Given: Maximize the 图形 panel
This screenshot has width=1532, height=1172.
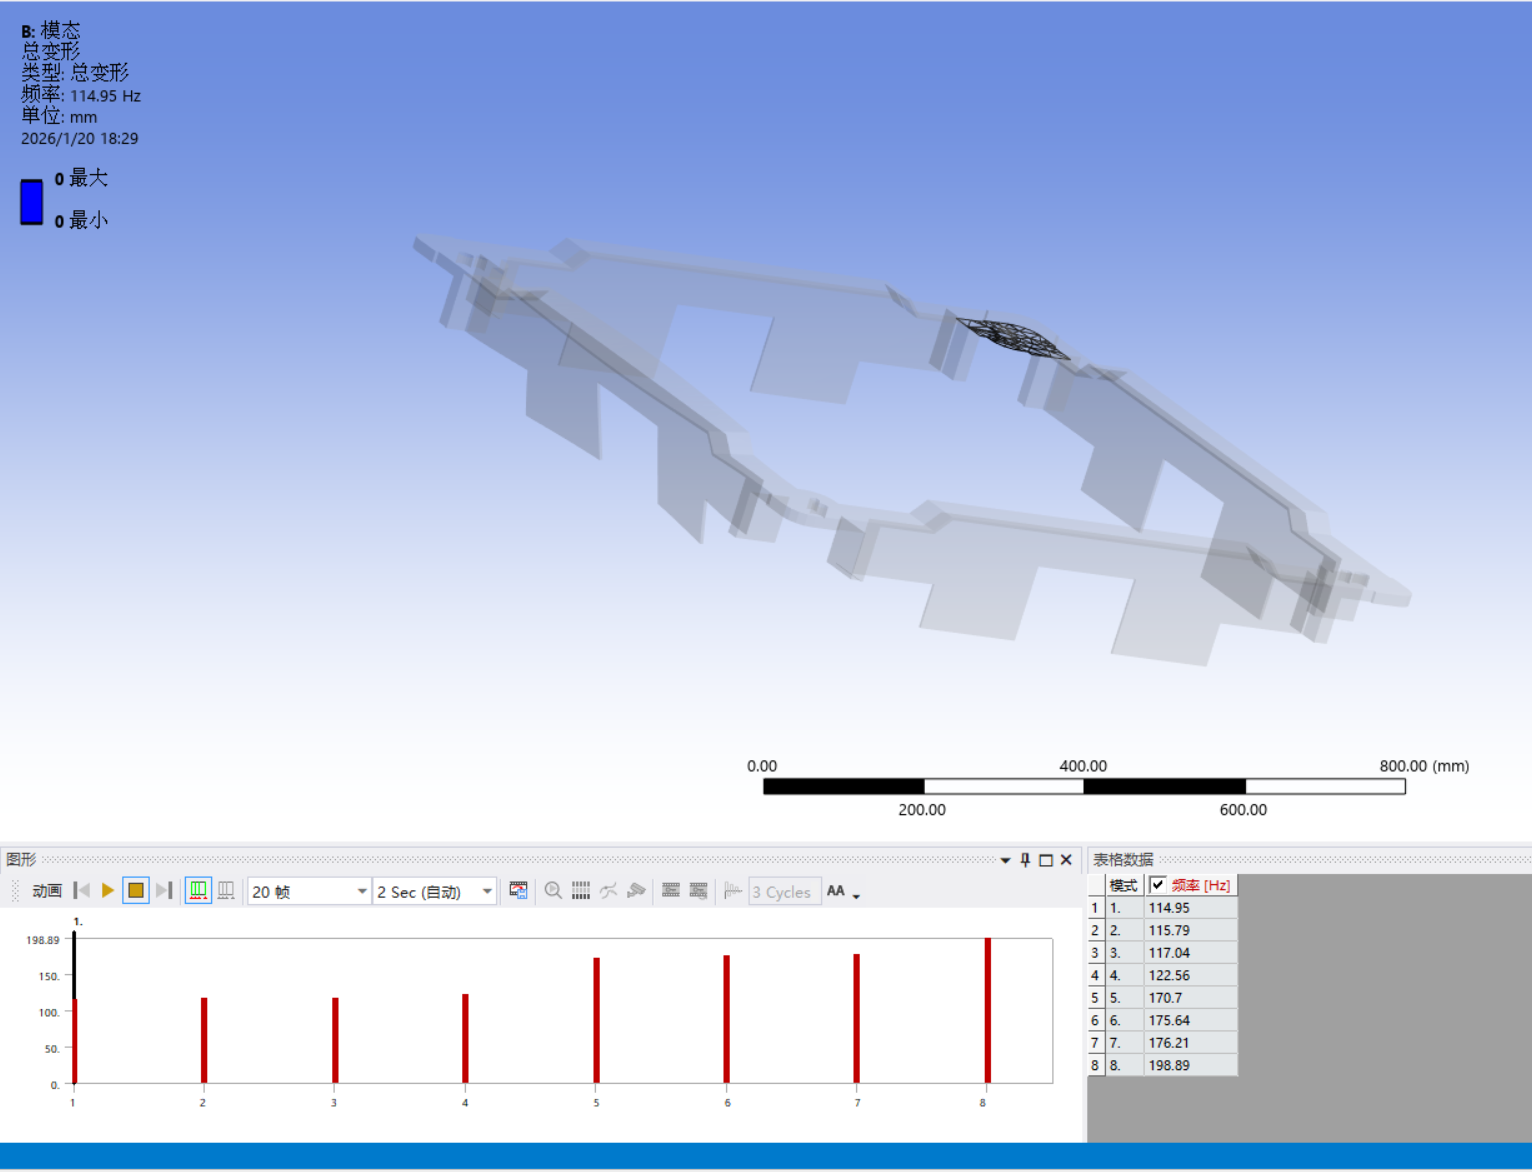Looking at the screenshot, I should (1046, 860).
